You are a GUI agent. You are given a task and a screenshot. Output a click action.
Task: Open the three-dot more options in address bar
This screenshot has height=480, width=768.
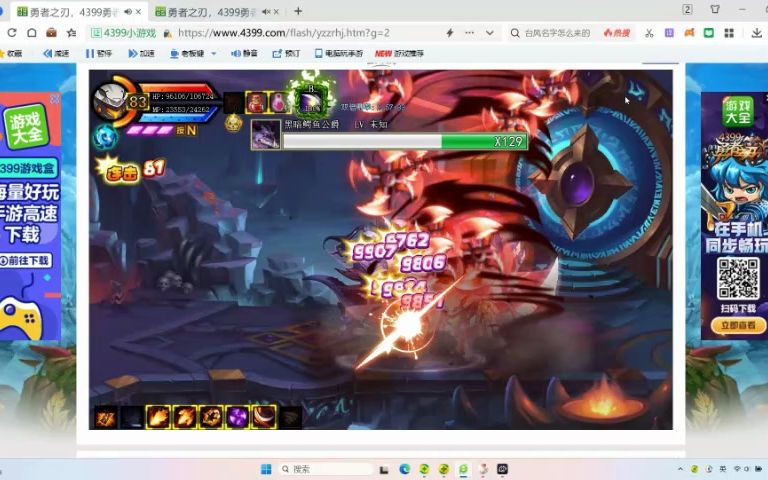[469, 33]
